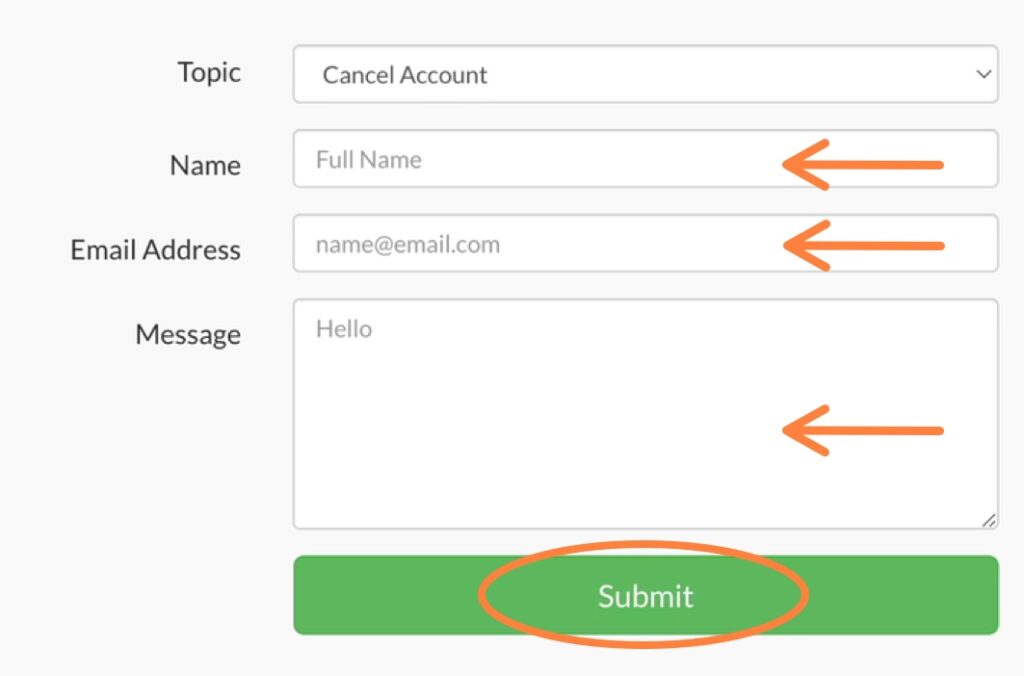Select the "Cancel Account" text in Topic
The image size is (1024, 676).
pyautogui.click(x=405, y=75)
